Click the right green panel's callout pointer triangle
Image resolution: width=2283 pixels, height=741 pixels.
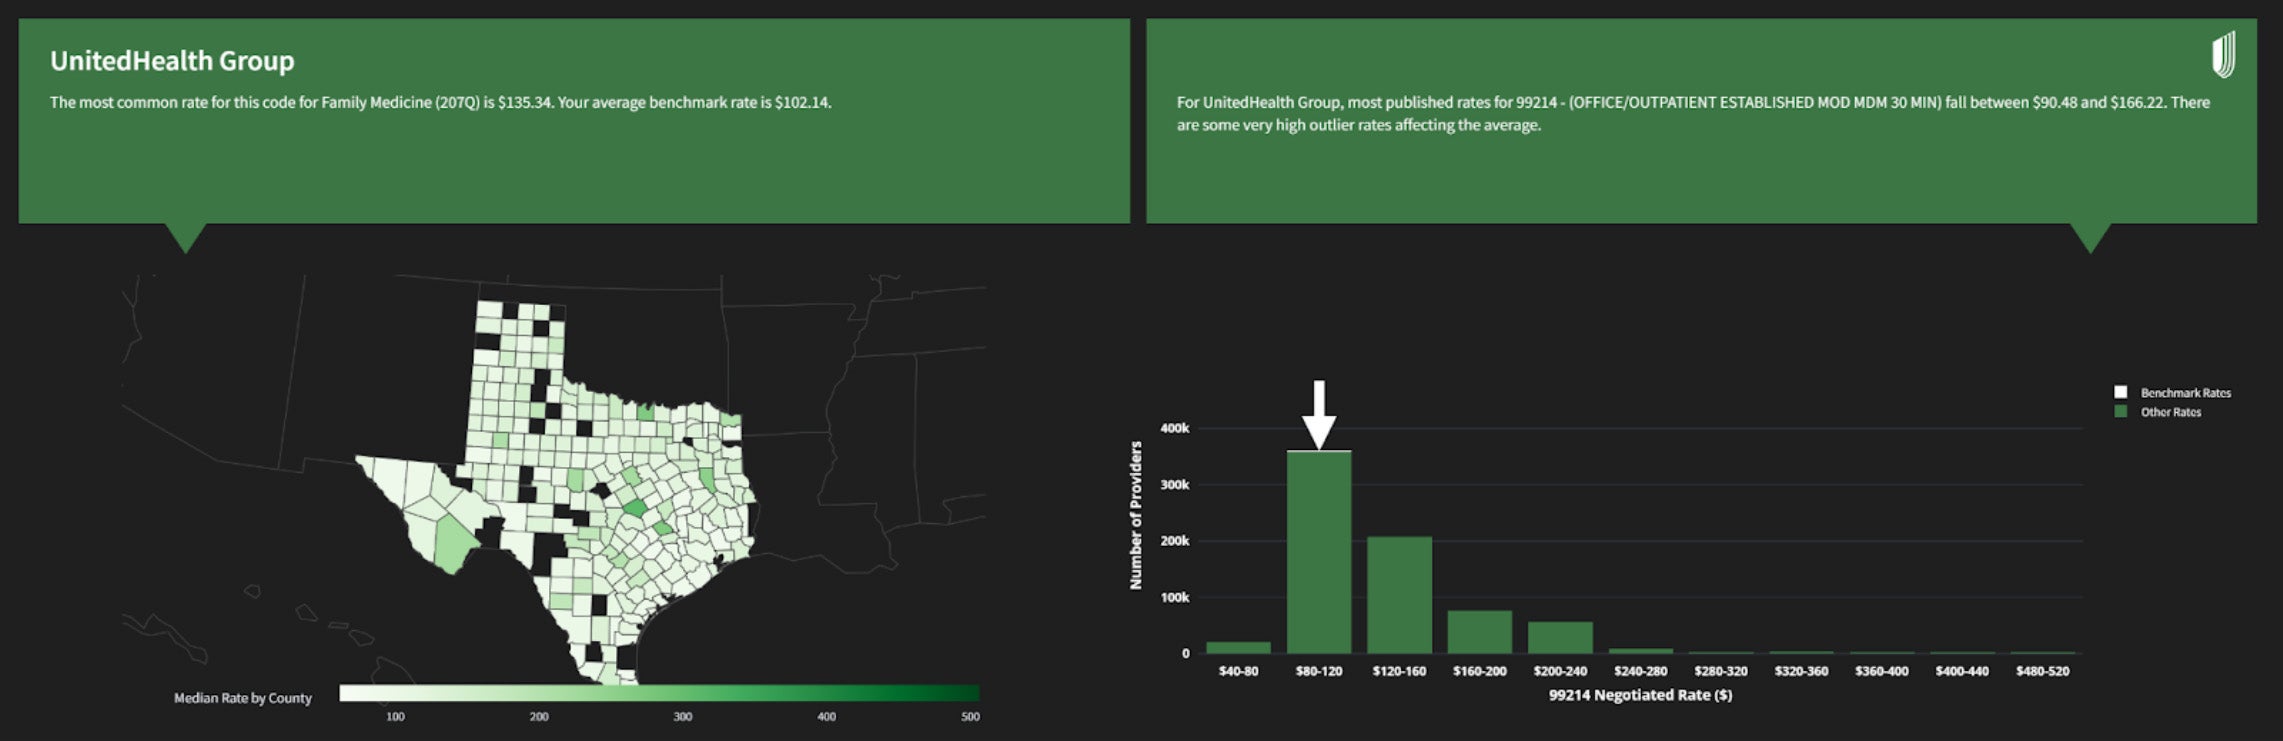tap(2090, 237)
